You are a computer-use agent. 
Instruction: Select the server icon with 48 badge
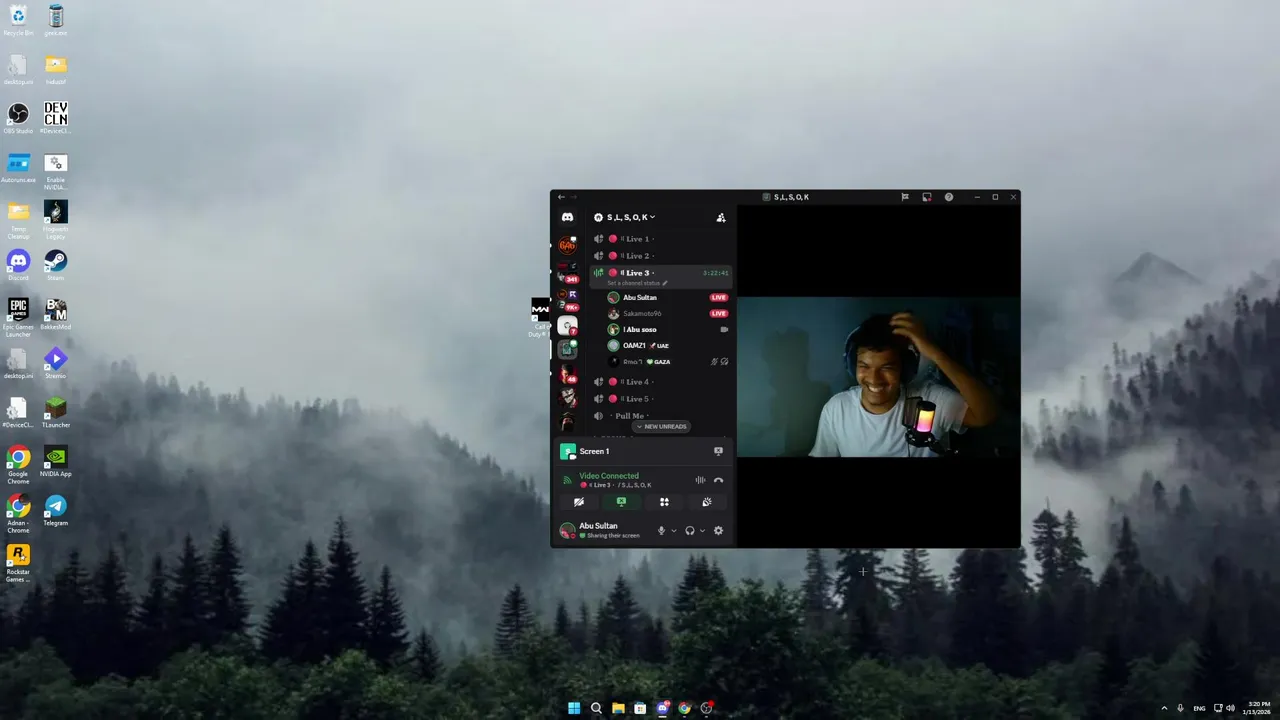[567, 376]
